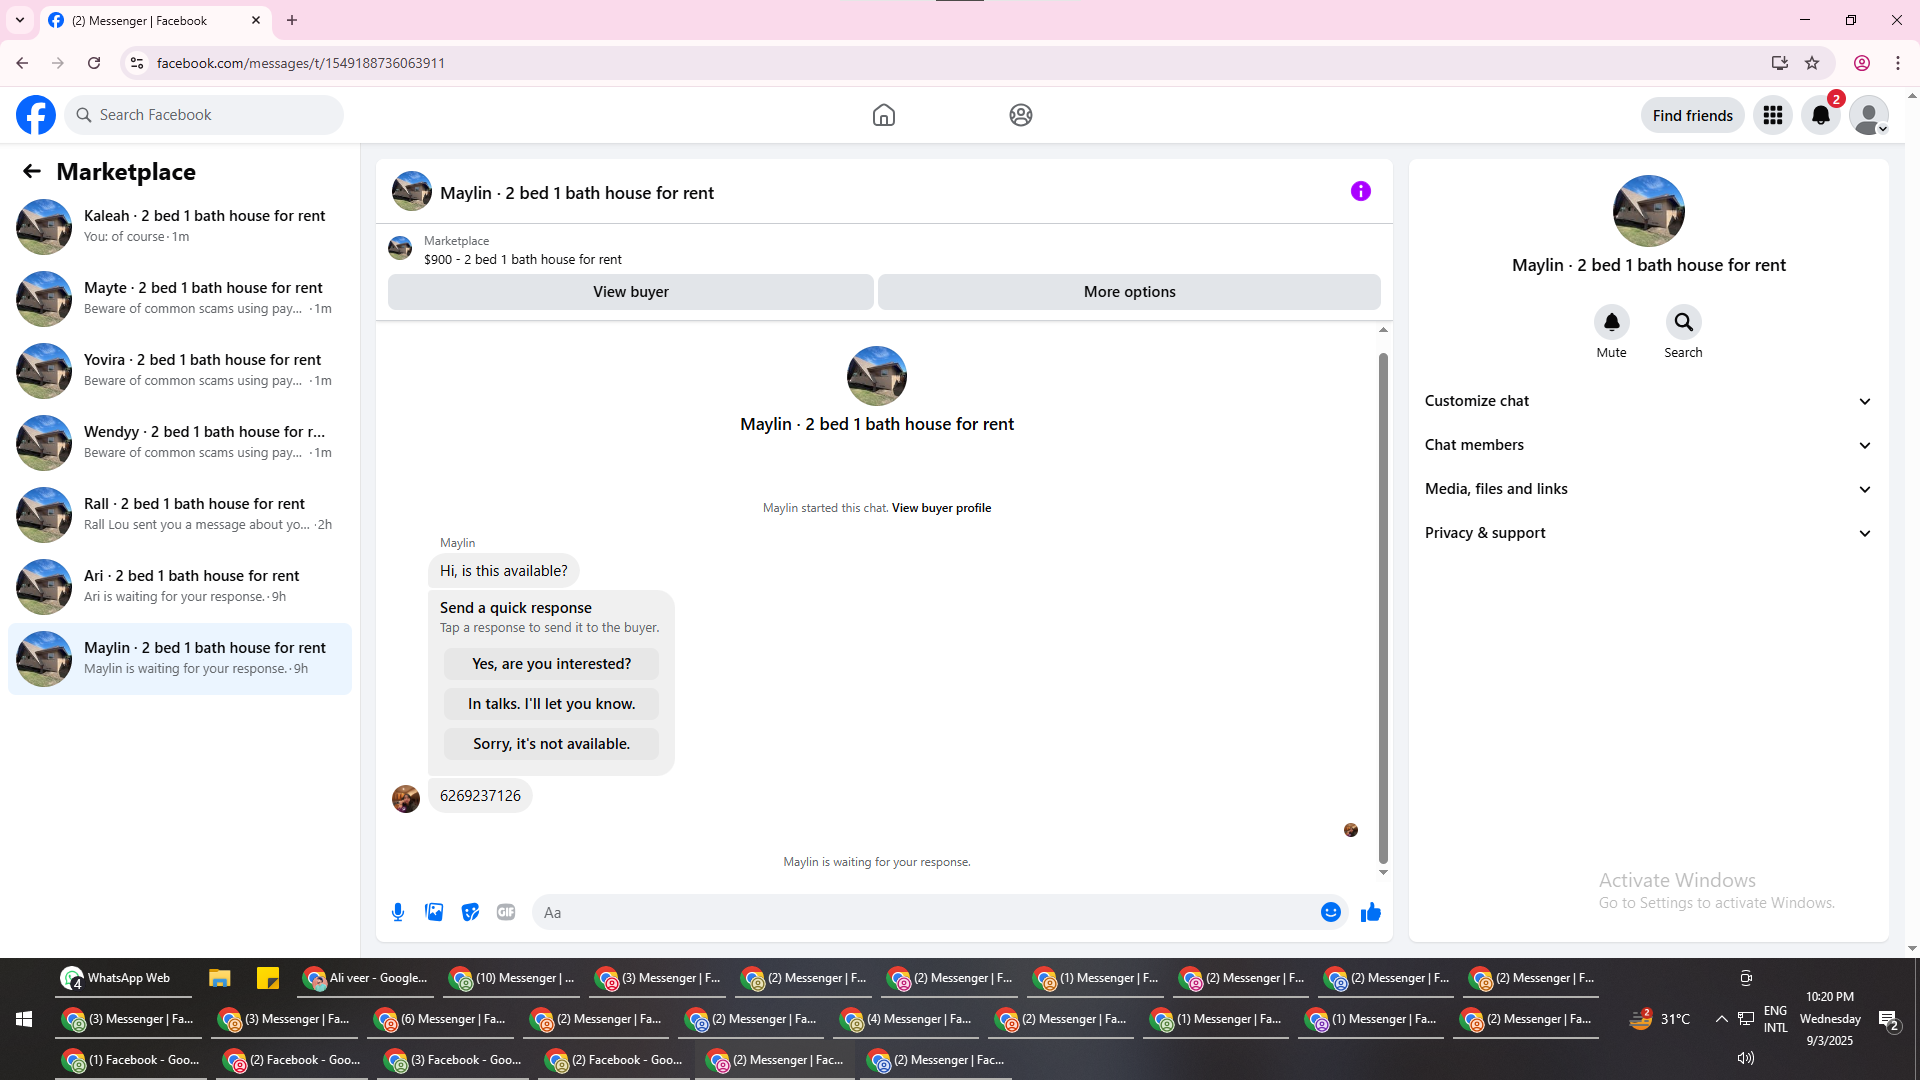Open Yovira conversation
The image size is (1920, 1080).
point(180,371)
